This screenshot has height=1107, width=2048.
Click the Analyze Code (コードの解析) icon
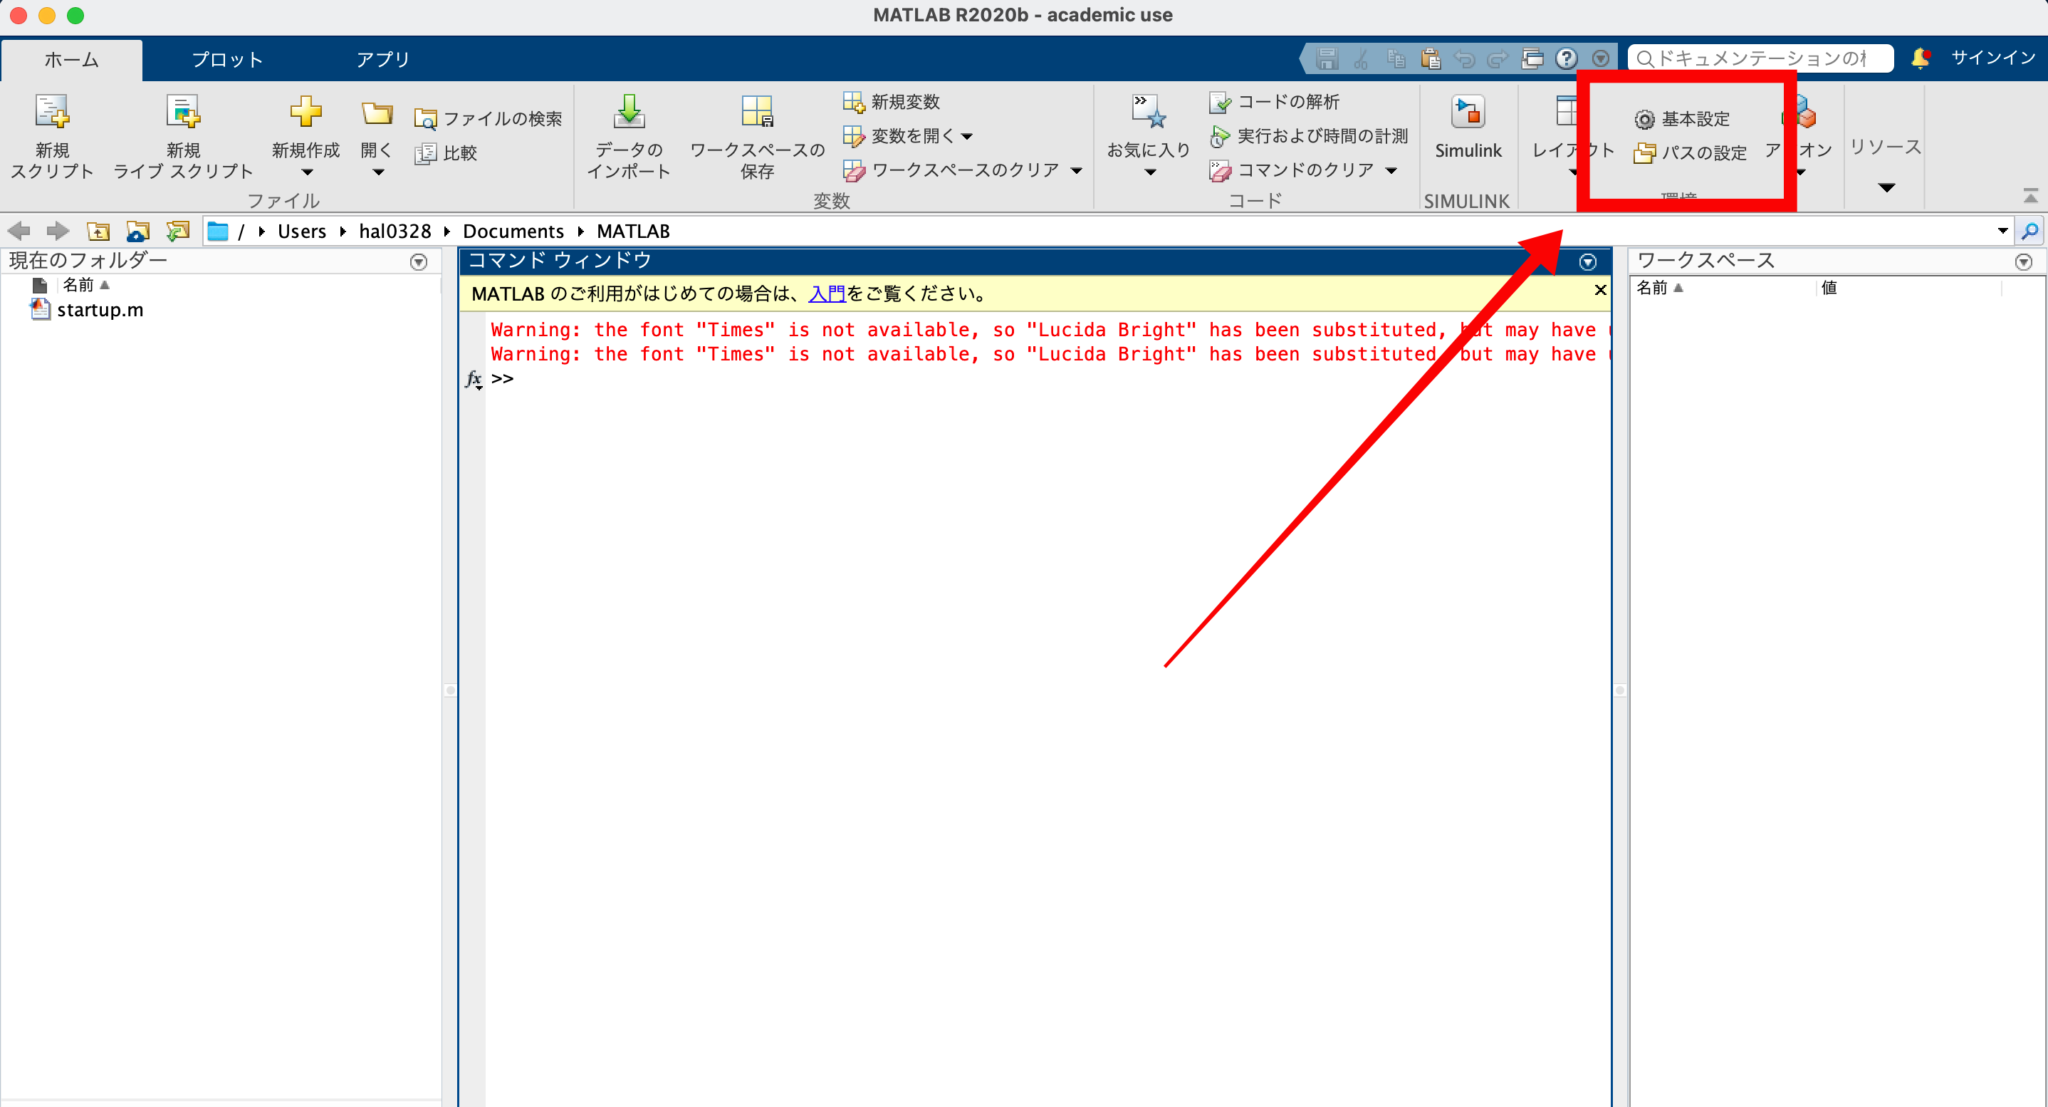pyautogui.click(x=1219, y=102)
